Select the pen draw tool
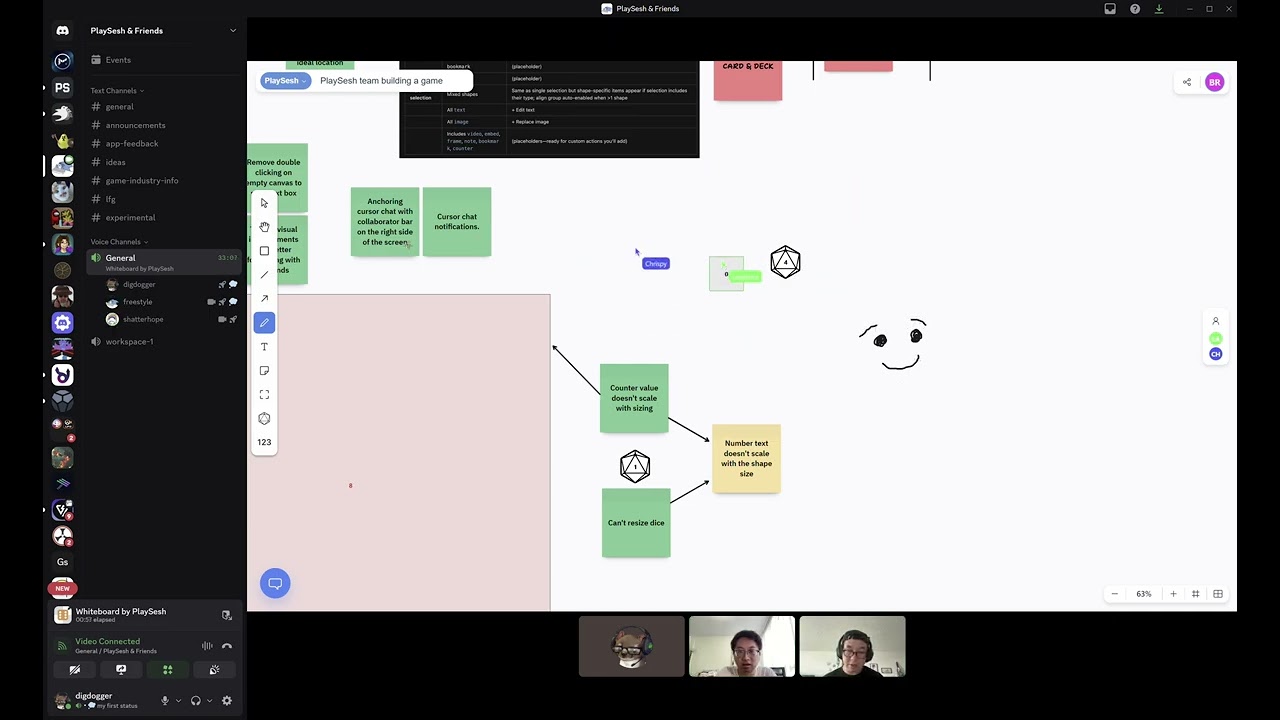This screenshot has height=720, width=1280. 264,322
